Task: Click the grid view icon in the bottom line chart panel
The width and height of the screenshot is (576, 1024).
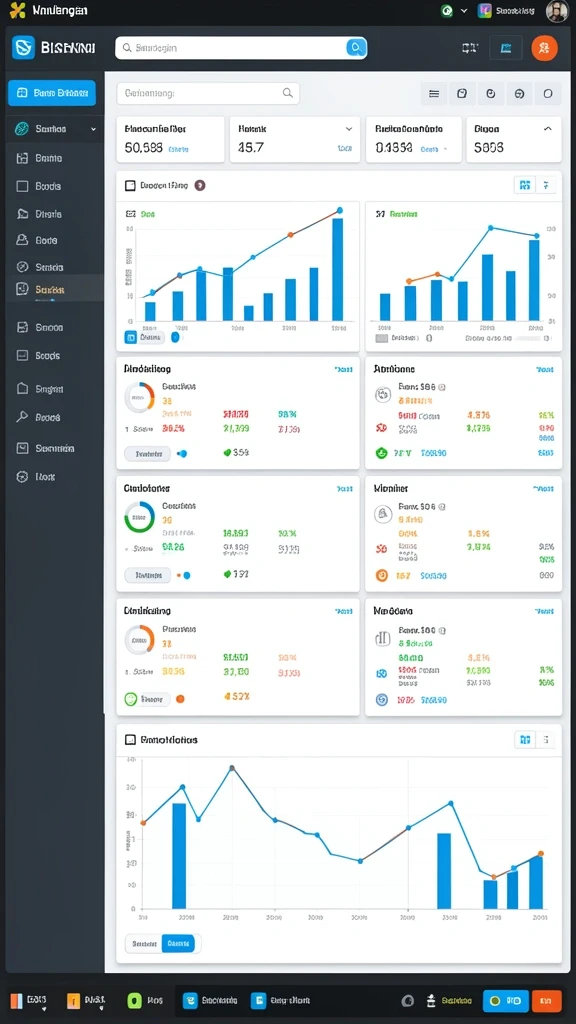Action: pos(524,739)
